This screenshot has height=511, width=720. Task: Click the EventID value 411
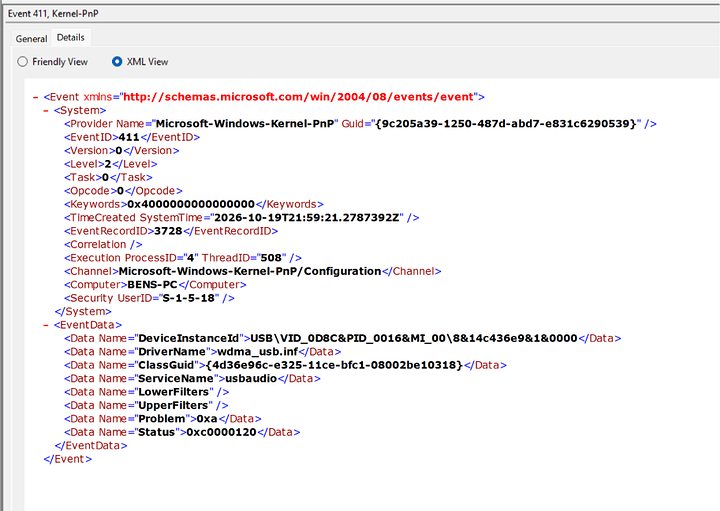[129, 137]
